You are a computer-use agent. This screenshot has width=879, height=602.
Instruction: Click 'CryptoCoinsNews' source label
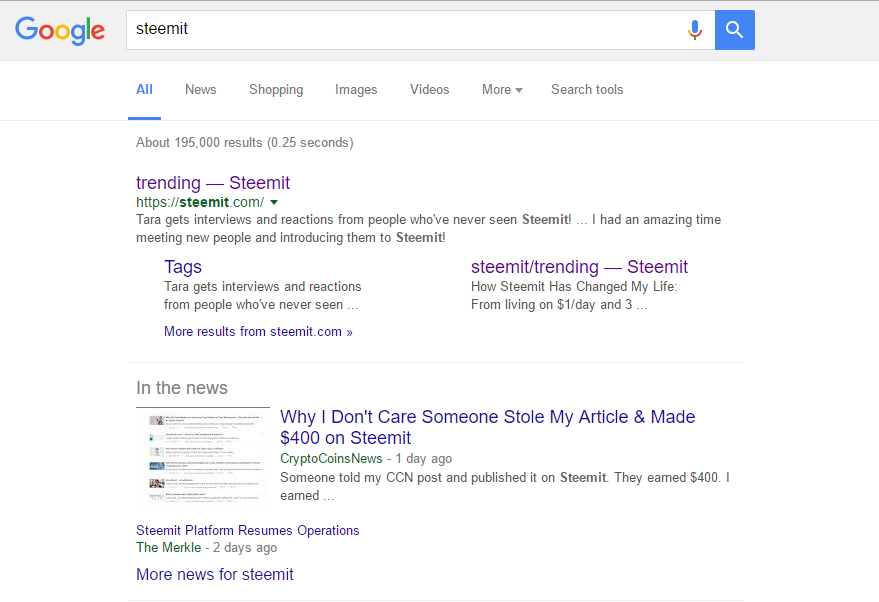click(x=331, y=459)
